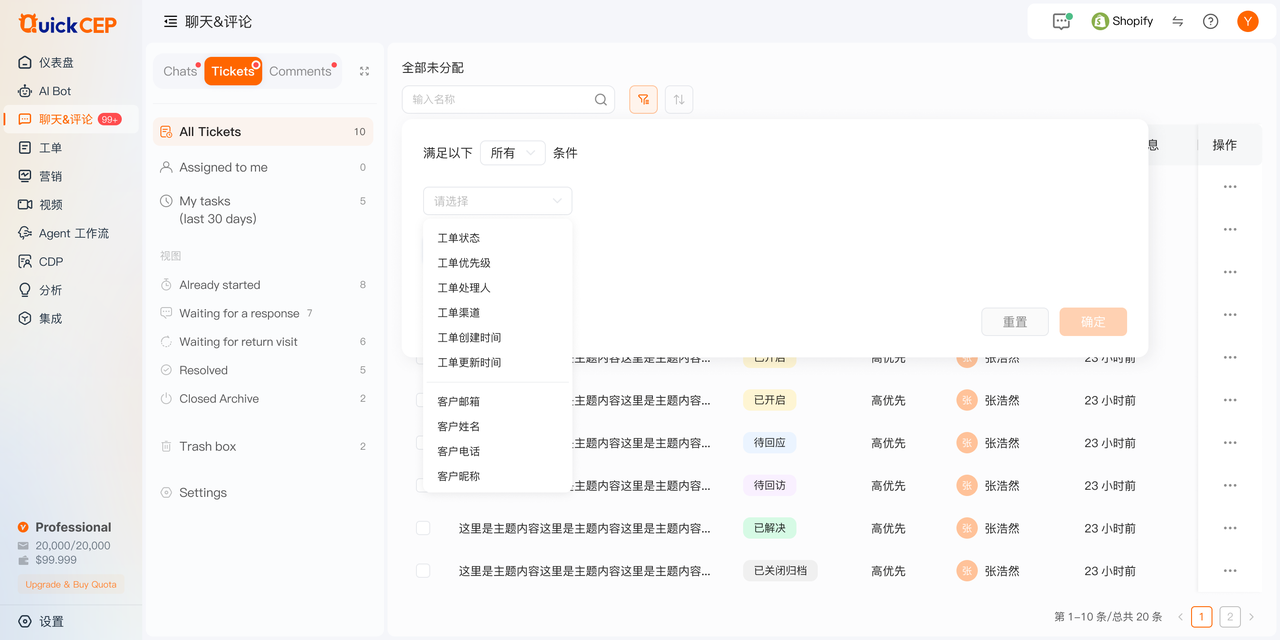
Task: Collapse the sidebar with the menu icon
Action: (170, 21)
